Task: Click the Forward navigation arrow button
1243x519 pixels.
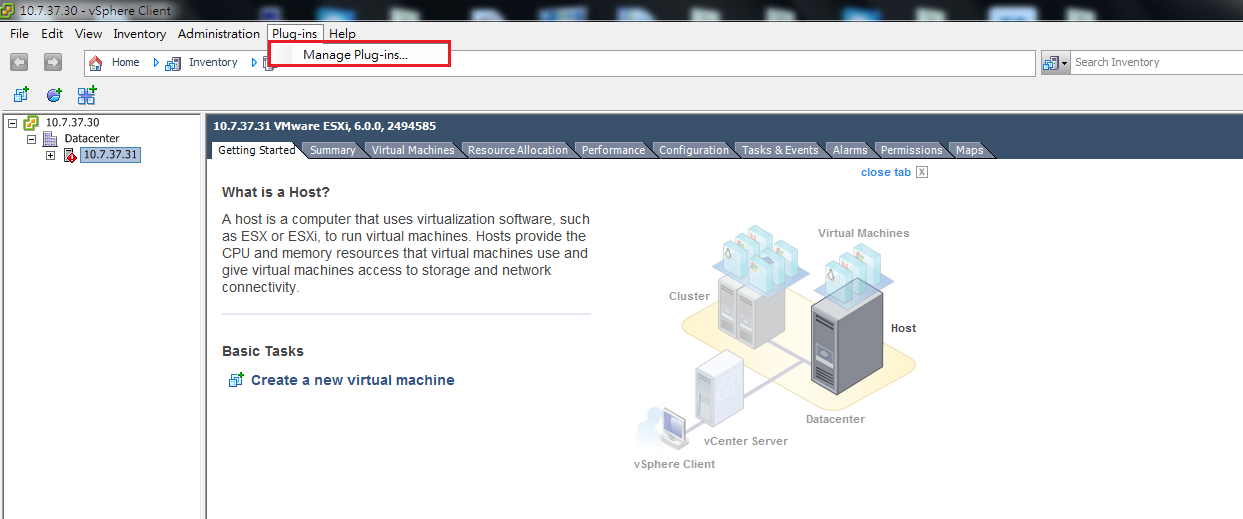Action: point(53,62)
